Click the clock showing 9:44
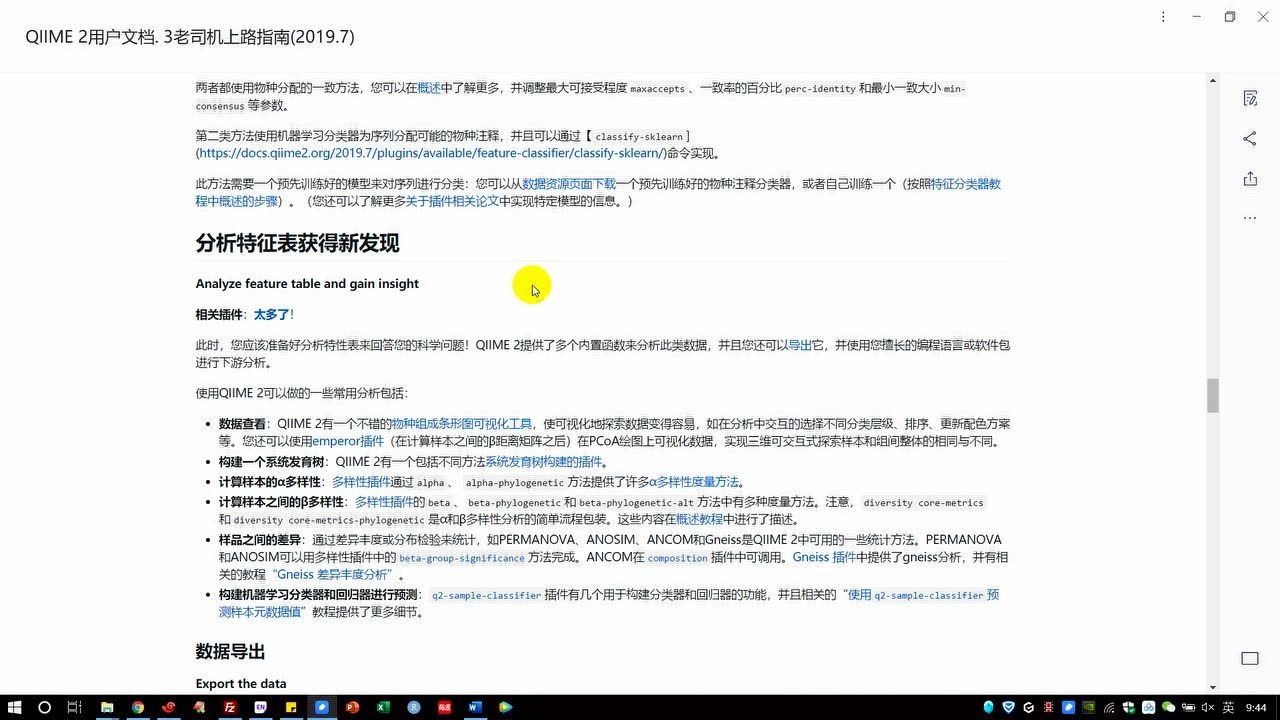The height and width of the screenshot is (720, 1280). click(1256, 707)
